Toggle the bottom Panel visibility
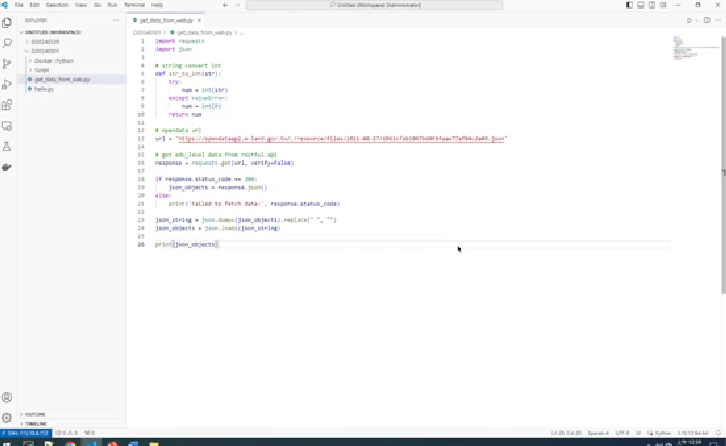Image resolution: width=726 pixels, height=446 pixels. 641,5
